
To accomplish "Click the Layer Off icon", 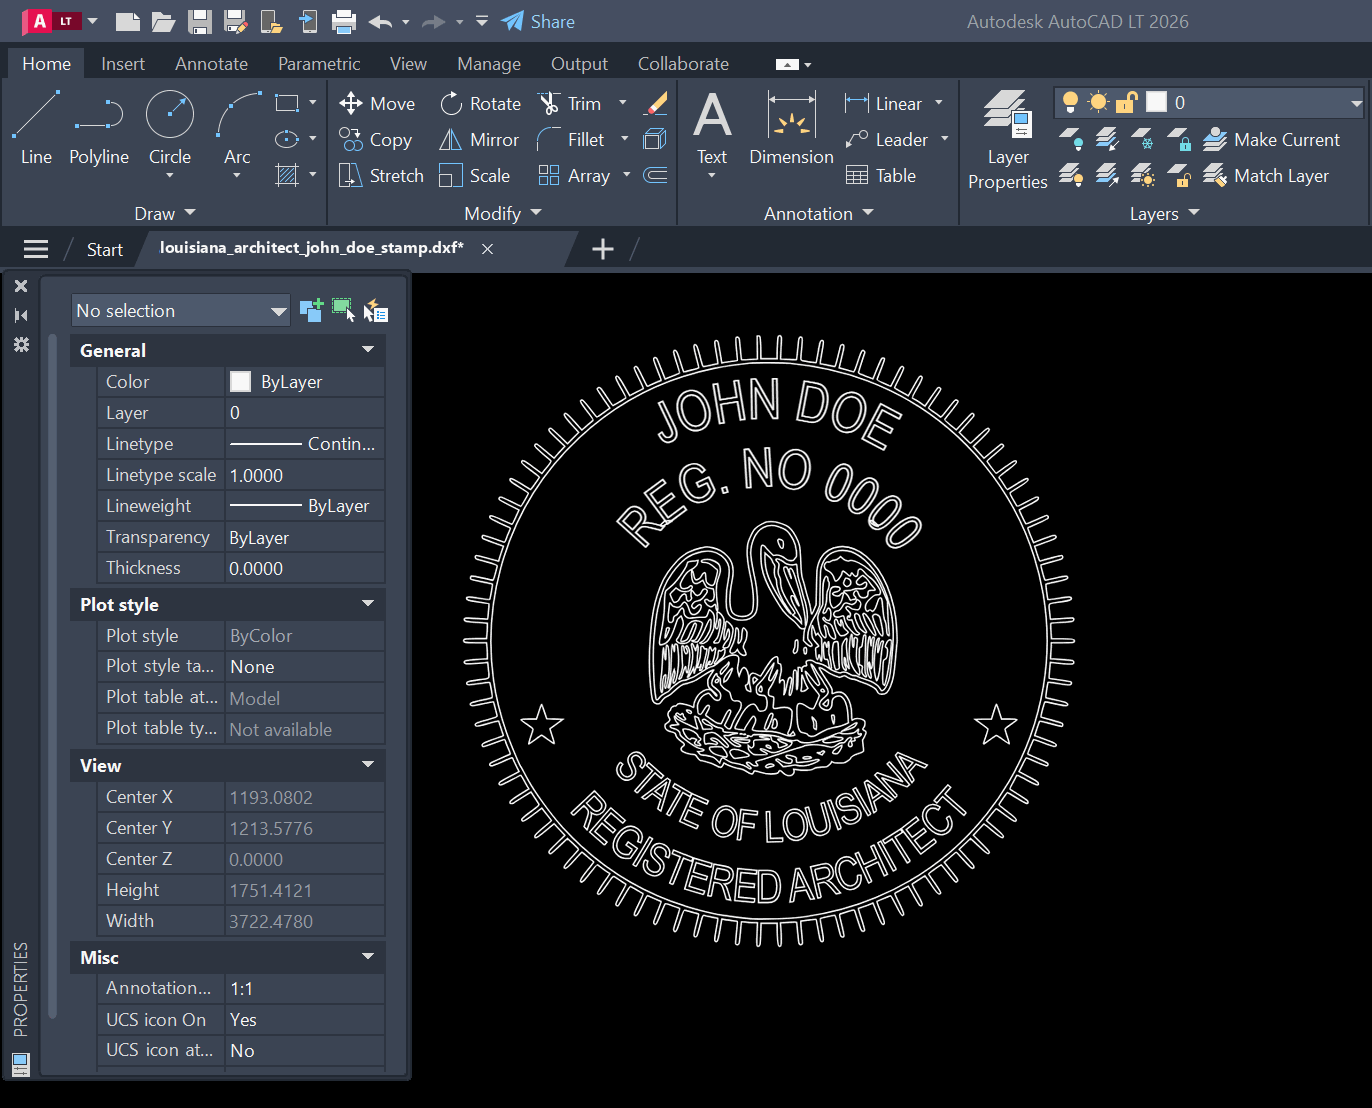I will [1071, 139].
